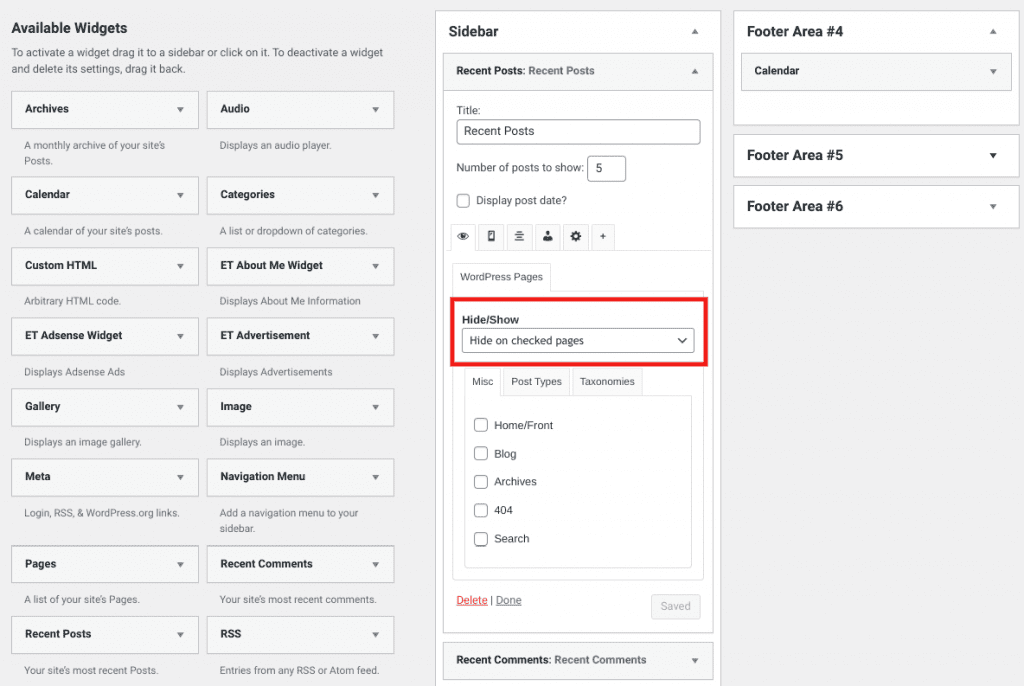
Task: Adjust the number of posts to show field
Action: coord(606,169)
